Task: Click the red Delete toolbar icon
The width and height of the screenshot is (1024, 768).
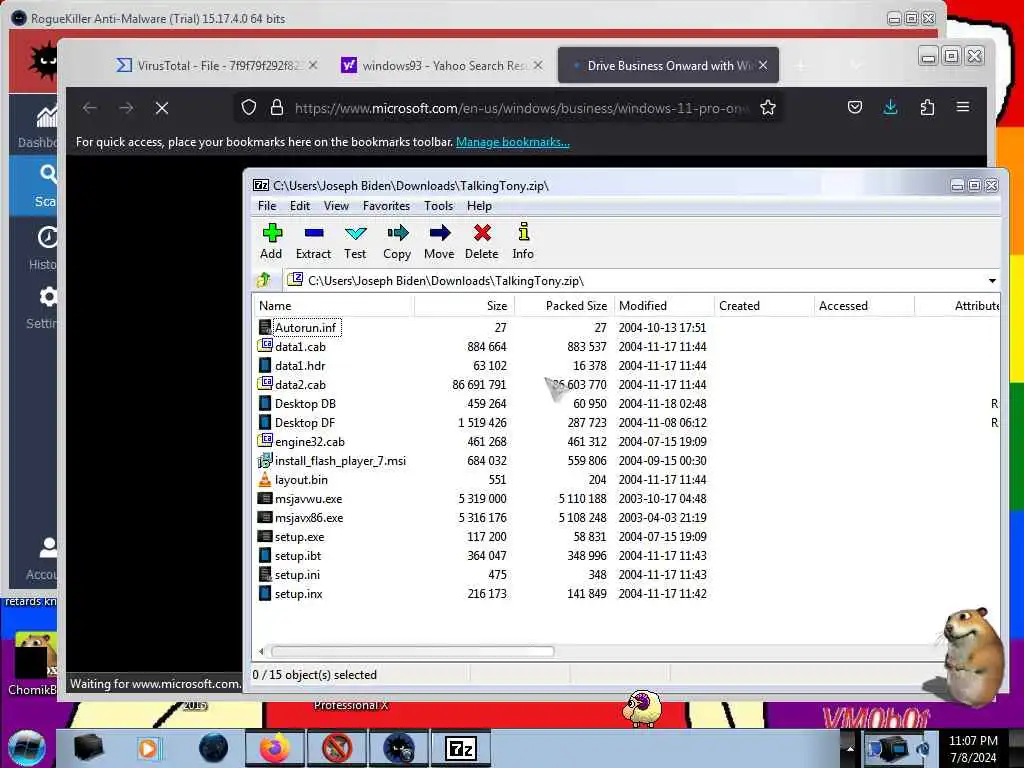Action: pos(482,241)
